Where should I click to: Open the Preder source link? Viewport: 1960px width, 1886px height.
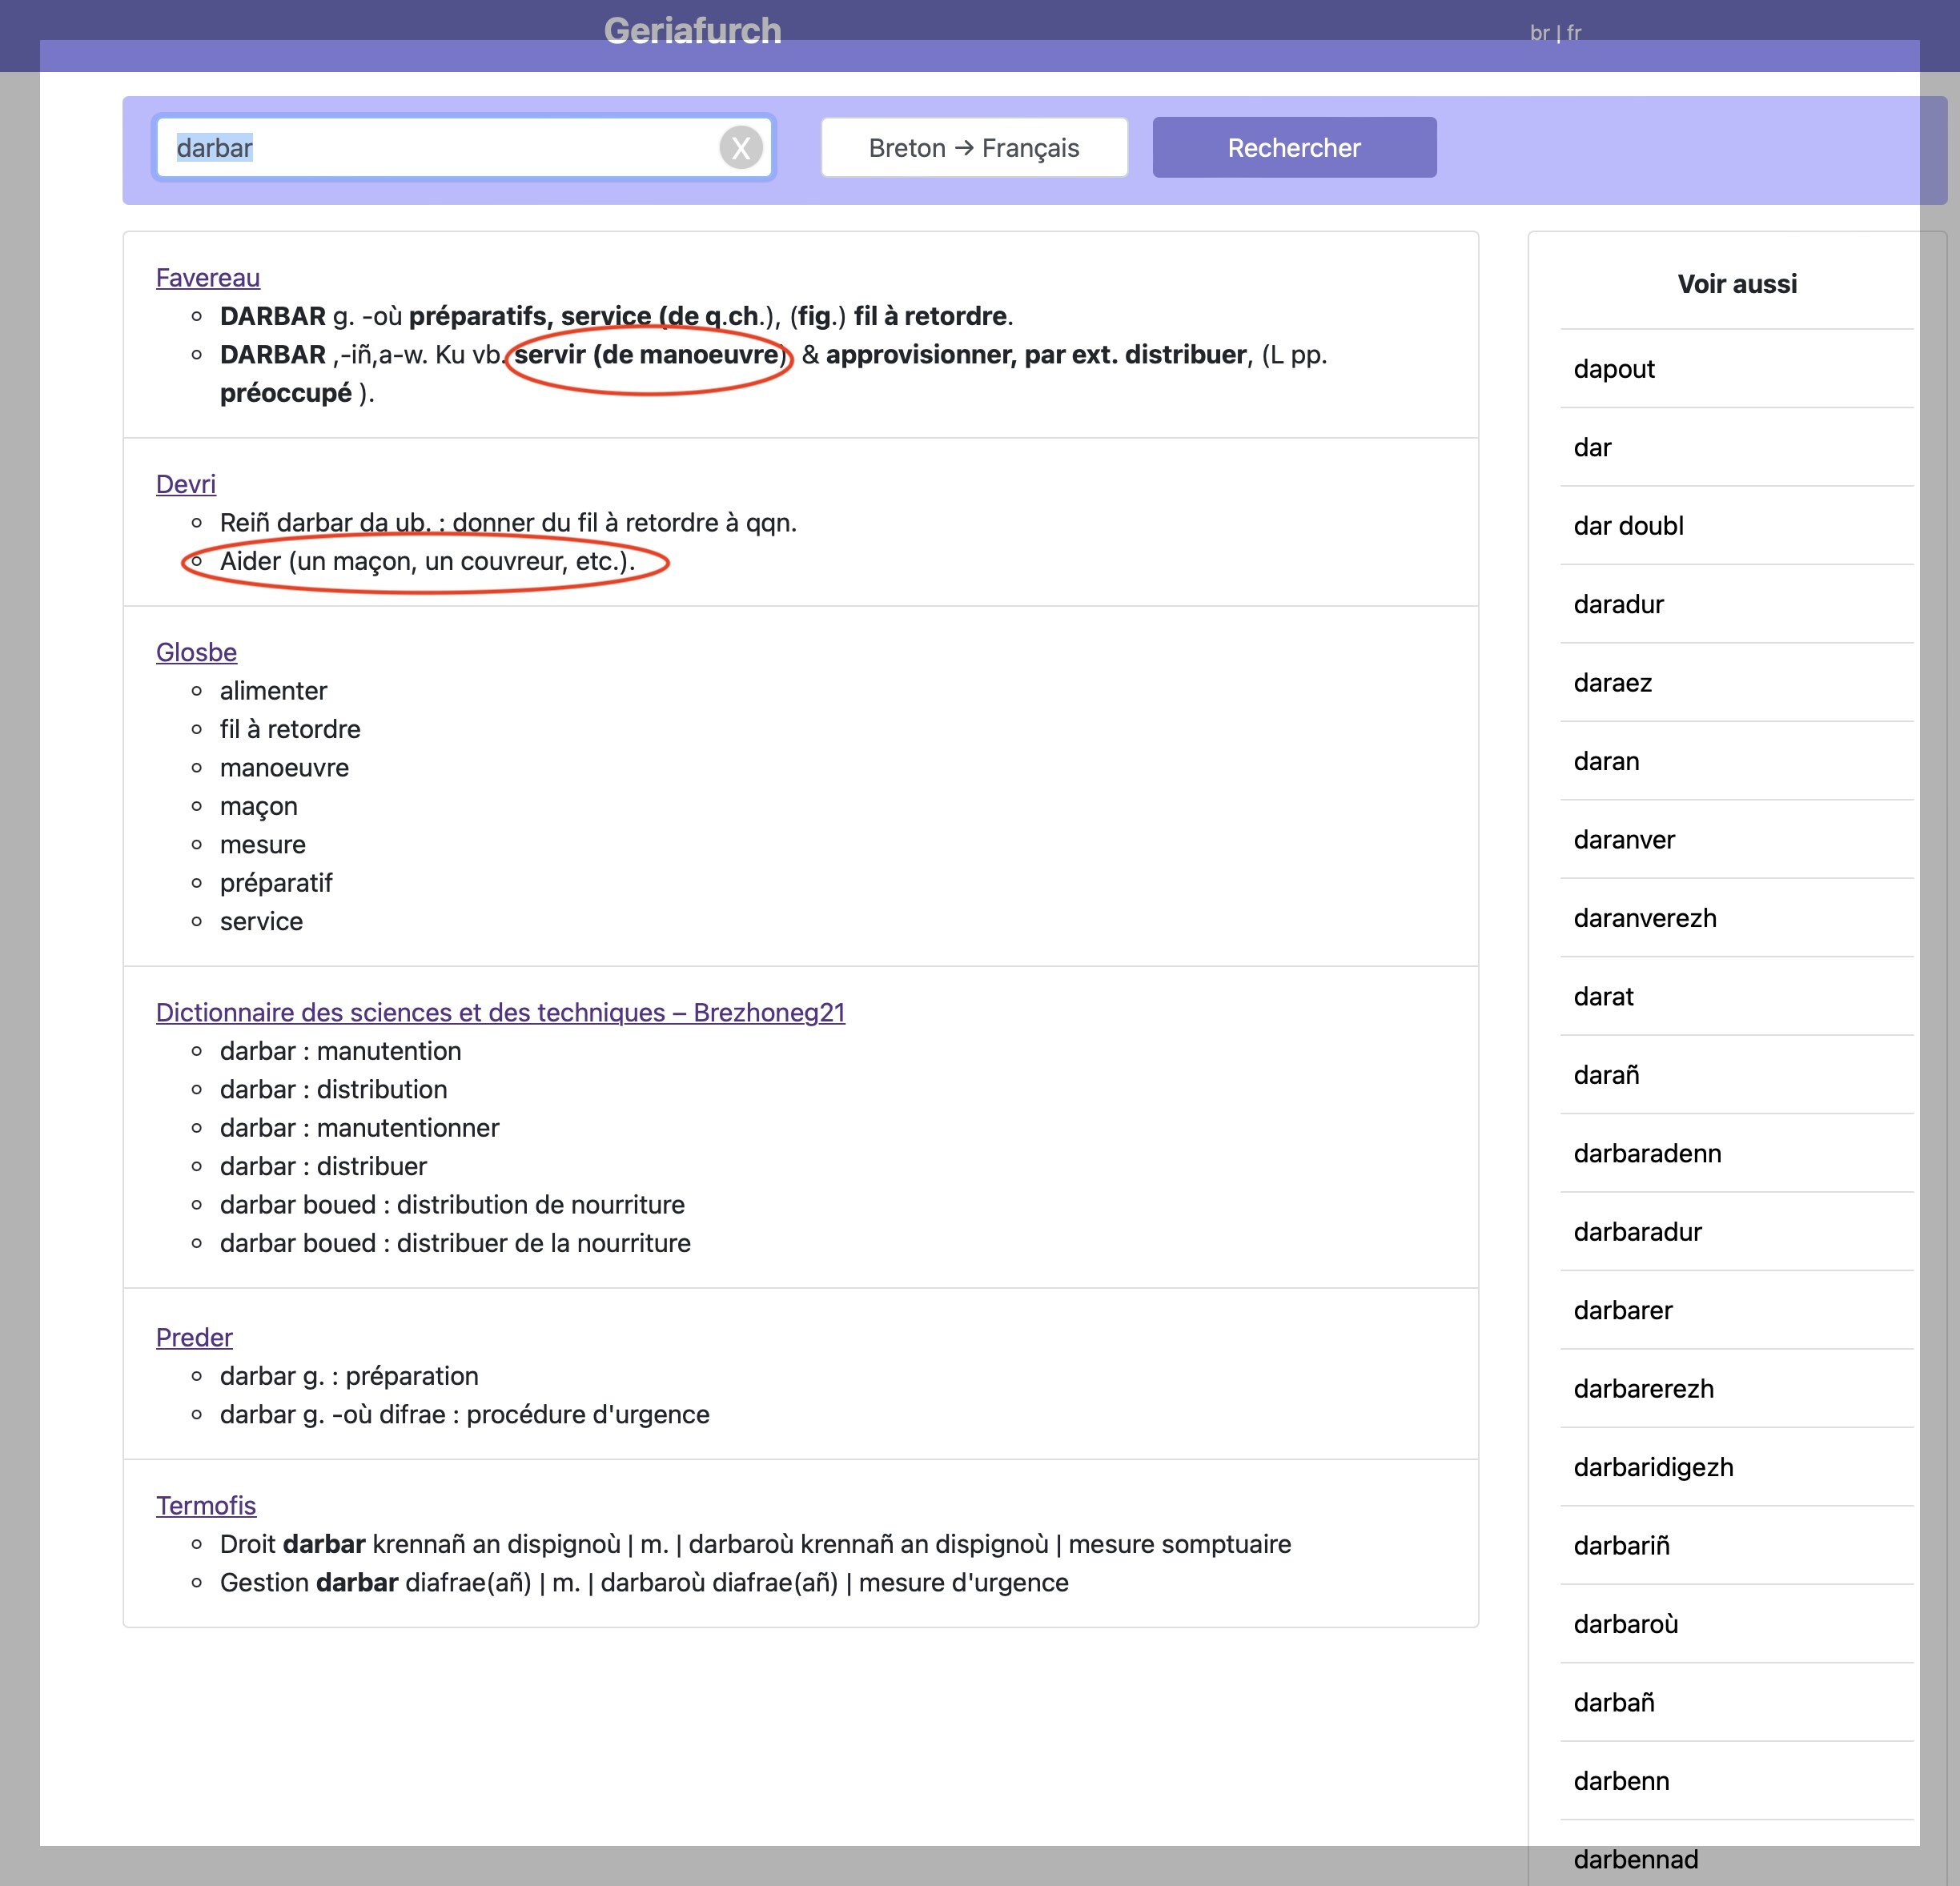coord(194,1337)
